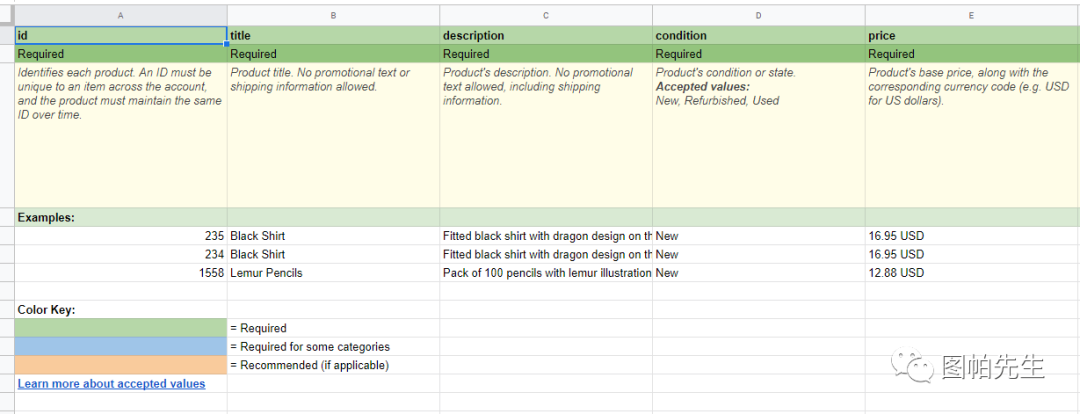The width and height of the screenshot is (1080, 414).
Task: Select column D header
Action: click(x=758, y=15)
